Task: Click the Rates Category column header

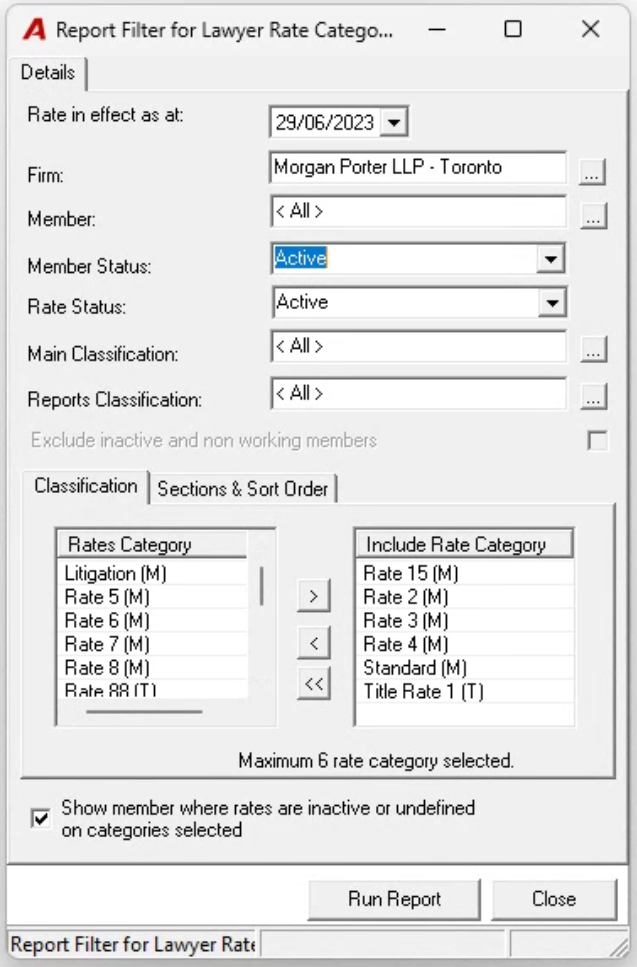Action: point(152,545)
